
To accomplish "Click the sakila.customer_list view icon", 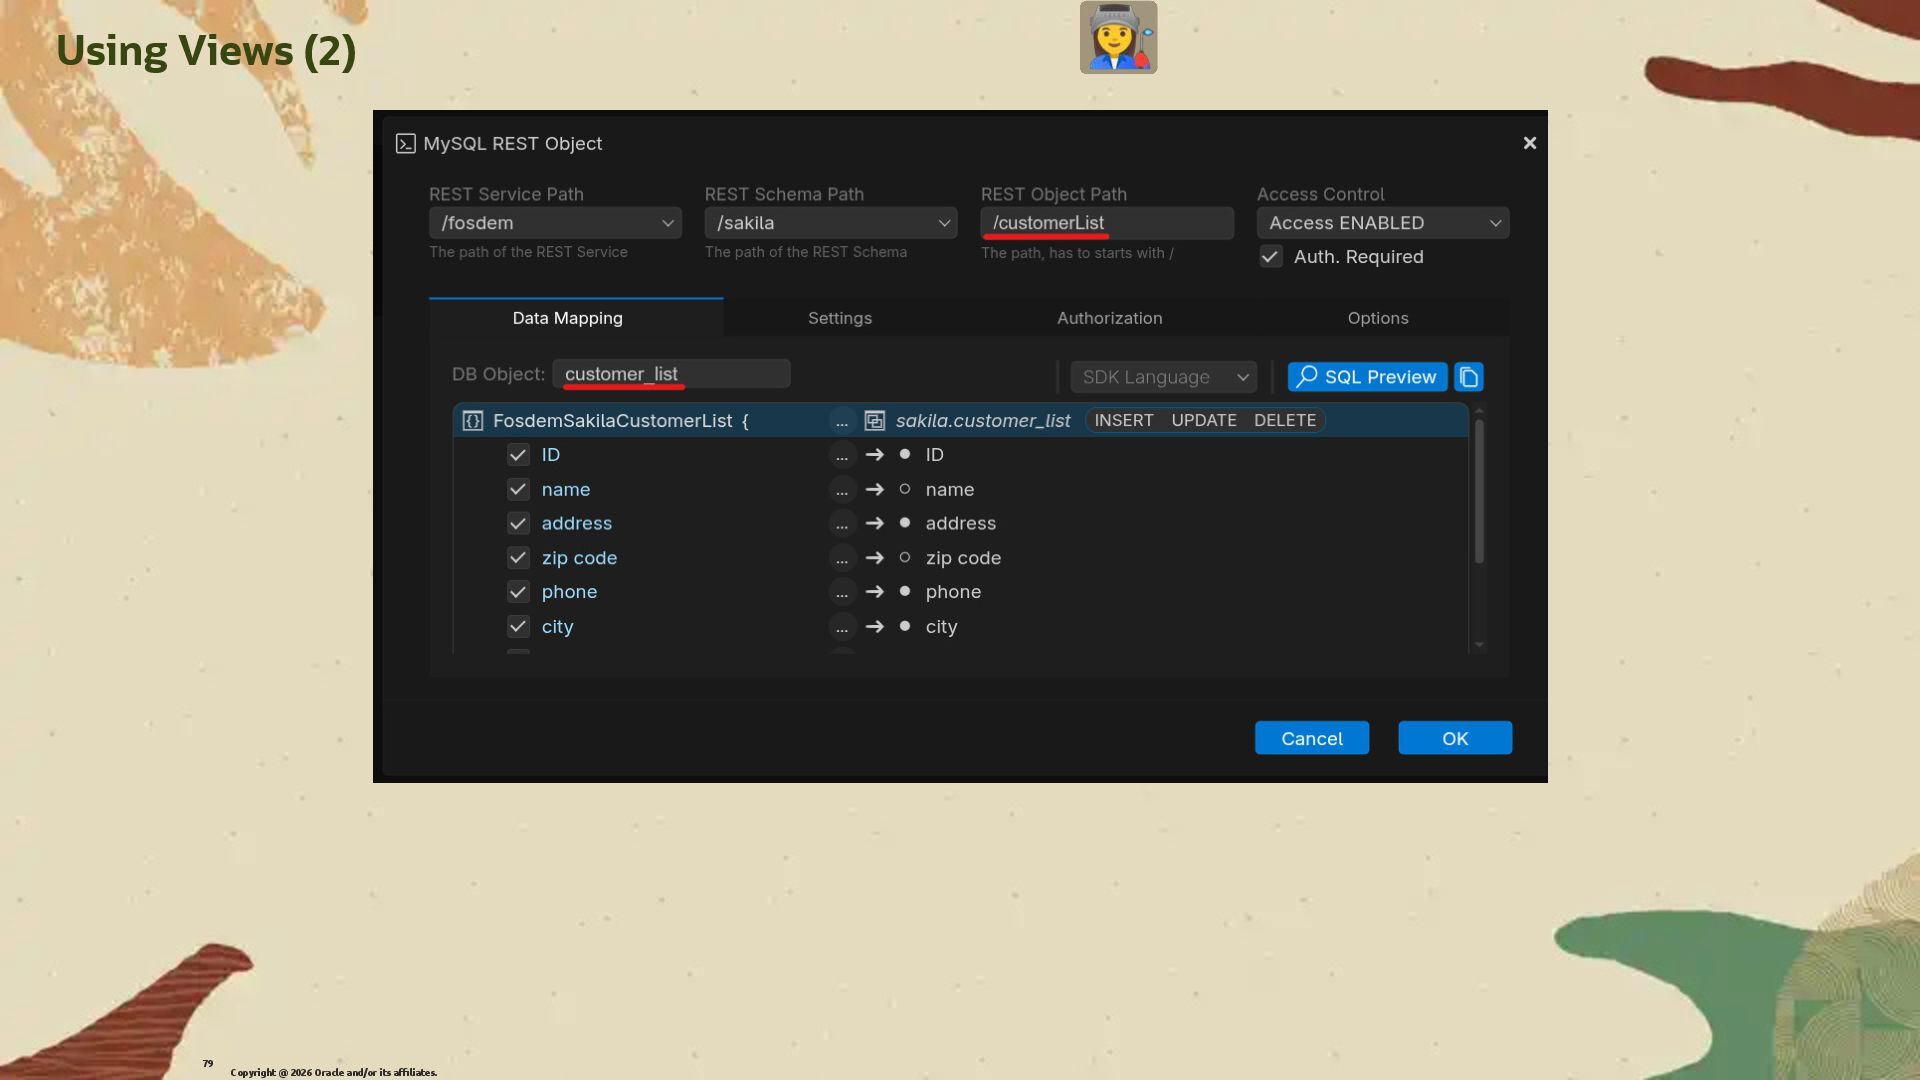I will point(874,421).
